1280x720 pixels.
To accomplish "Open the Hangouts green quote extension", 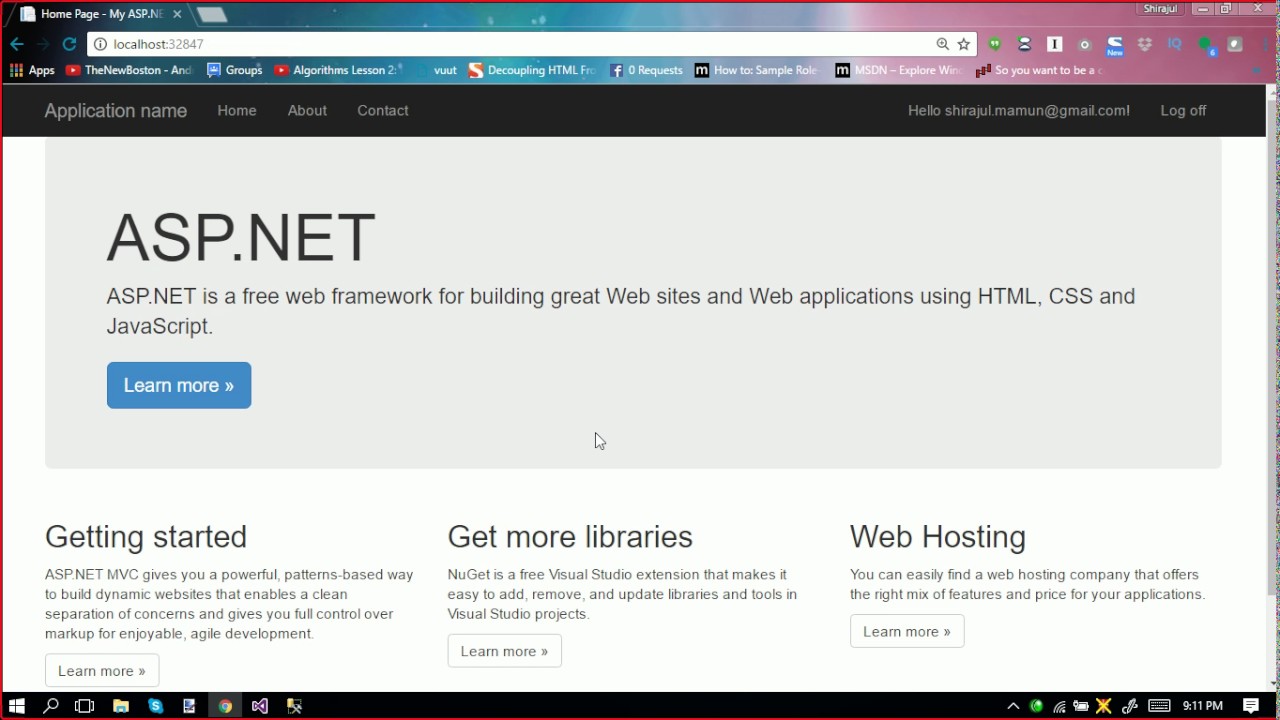I will (995, 44).
